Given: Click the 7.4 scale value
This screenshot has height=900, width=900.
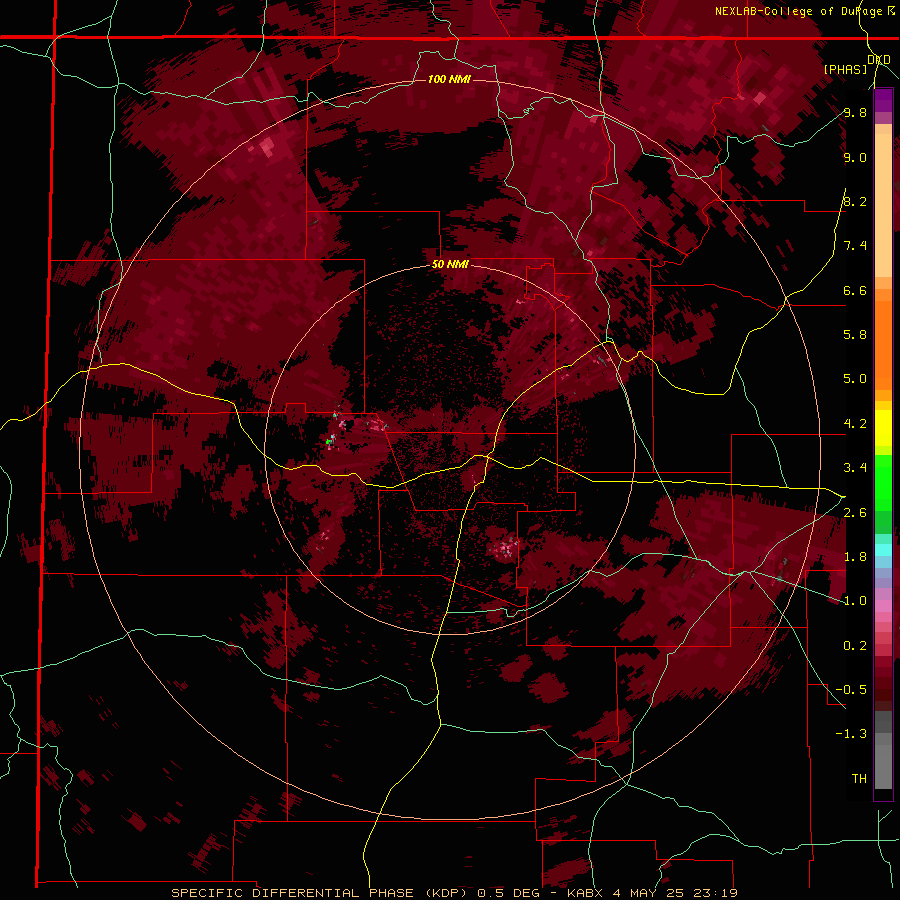Looking at the screenshot, I should coord(855,246).
